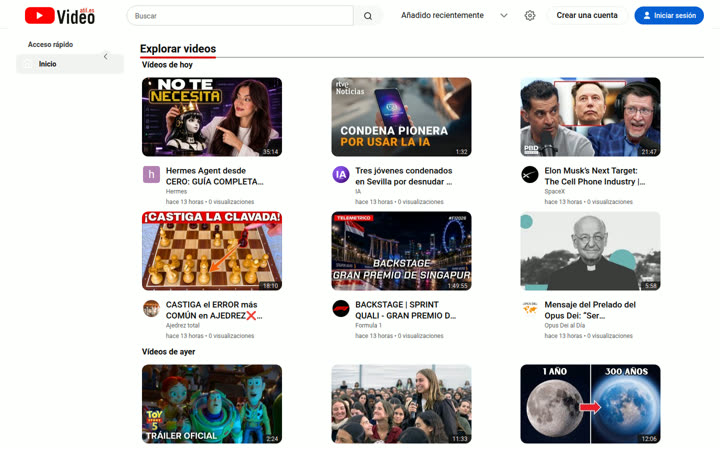Image resolution: width=720 pixels, height=450 pixels.
Task: Click the dropdown arrow next to Añadido recientemente
Action: tap(504, 16)
